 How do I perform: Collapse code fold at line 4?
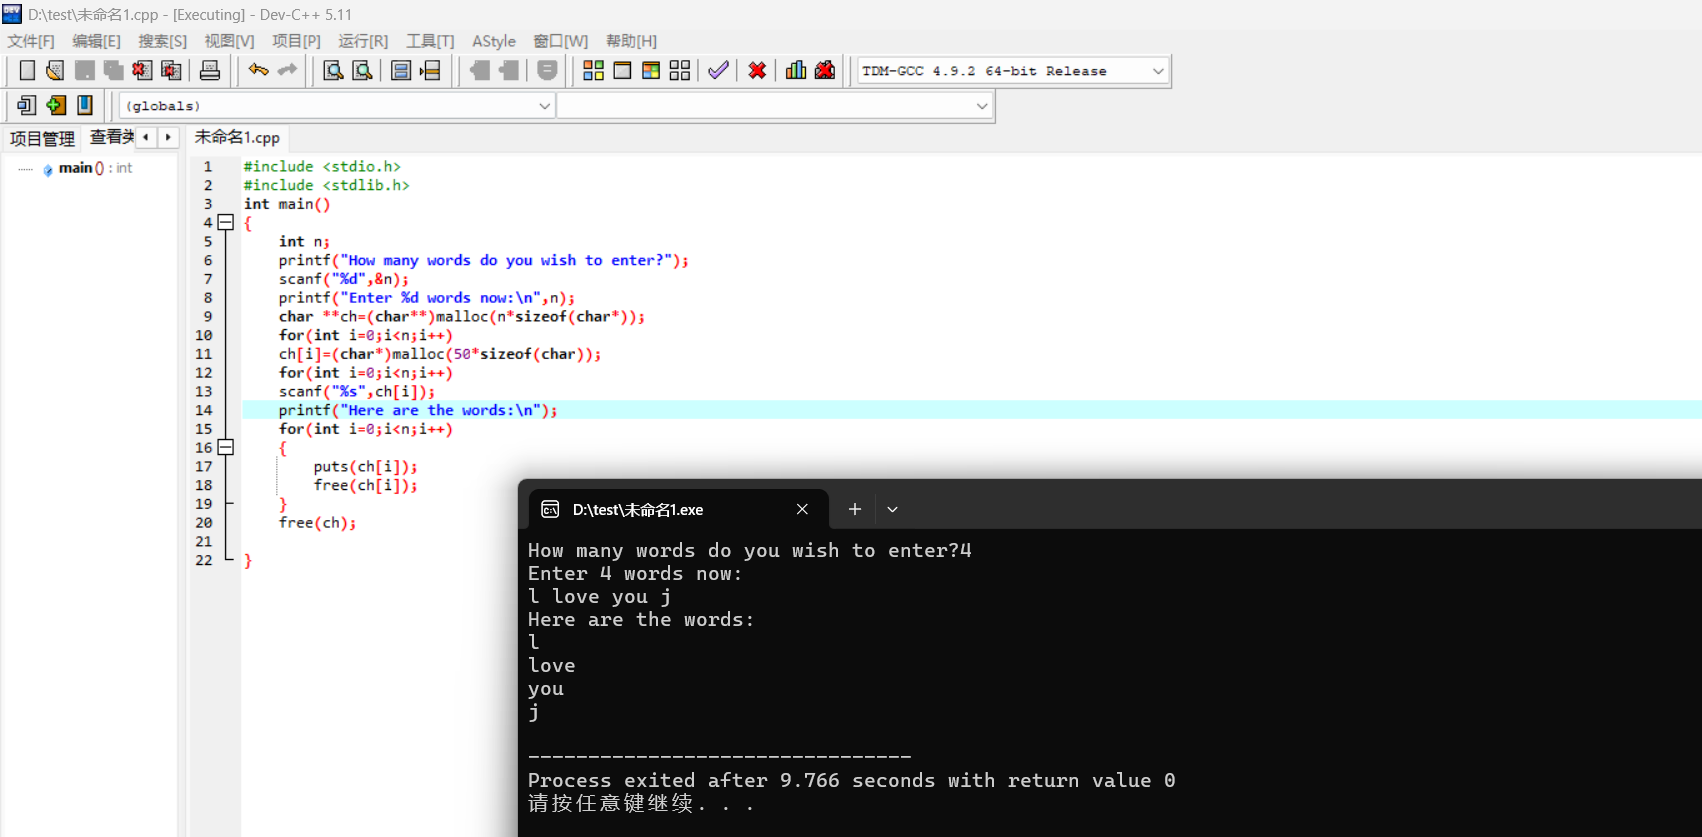[x=226, y=223]
